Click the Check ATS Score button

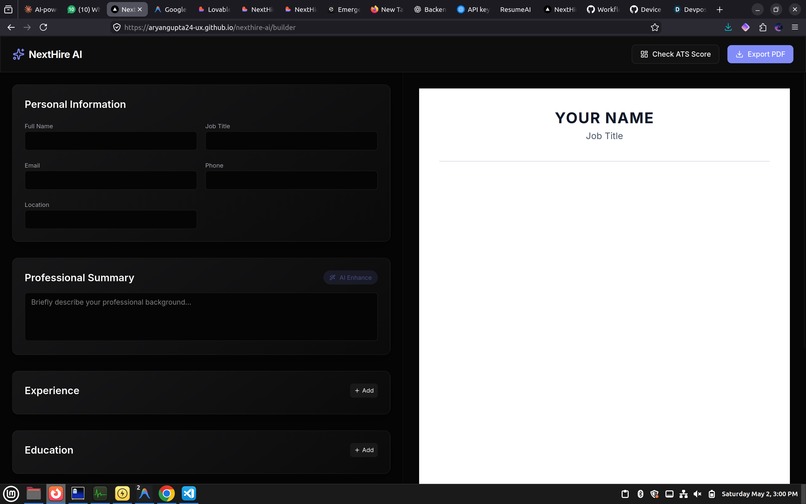(675, 55)
